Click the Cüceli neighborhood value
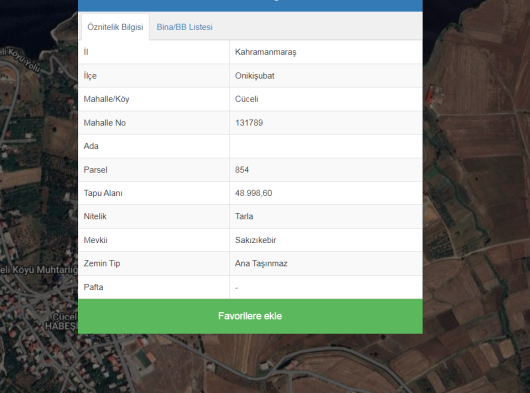The width and height of the screenshot is (530, 393). coord(246,99)
